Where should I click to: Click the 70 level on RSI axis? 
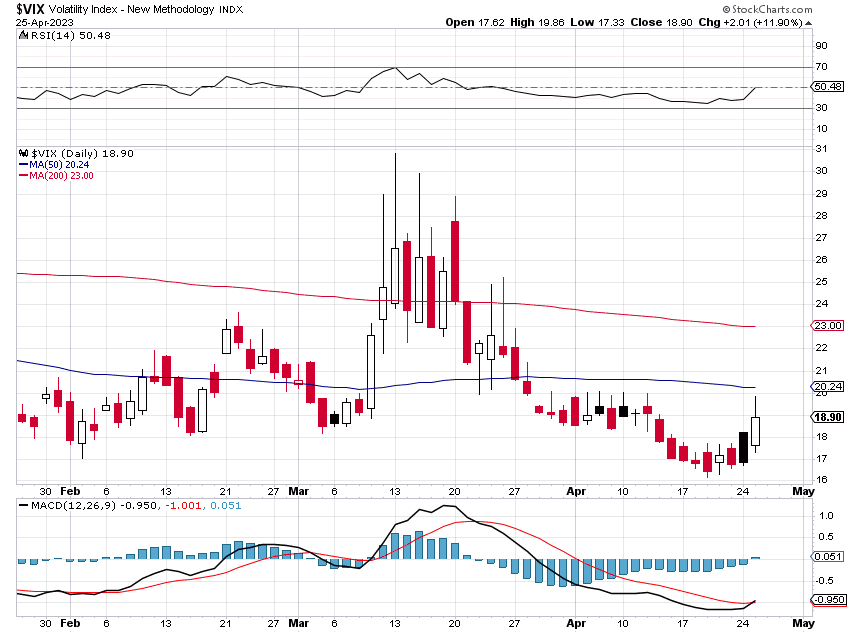click(x=821, y=67)
